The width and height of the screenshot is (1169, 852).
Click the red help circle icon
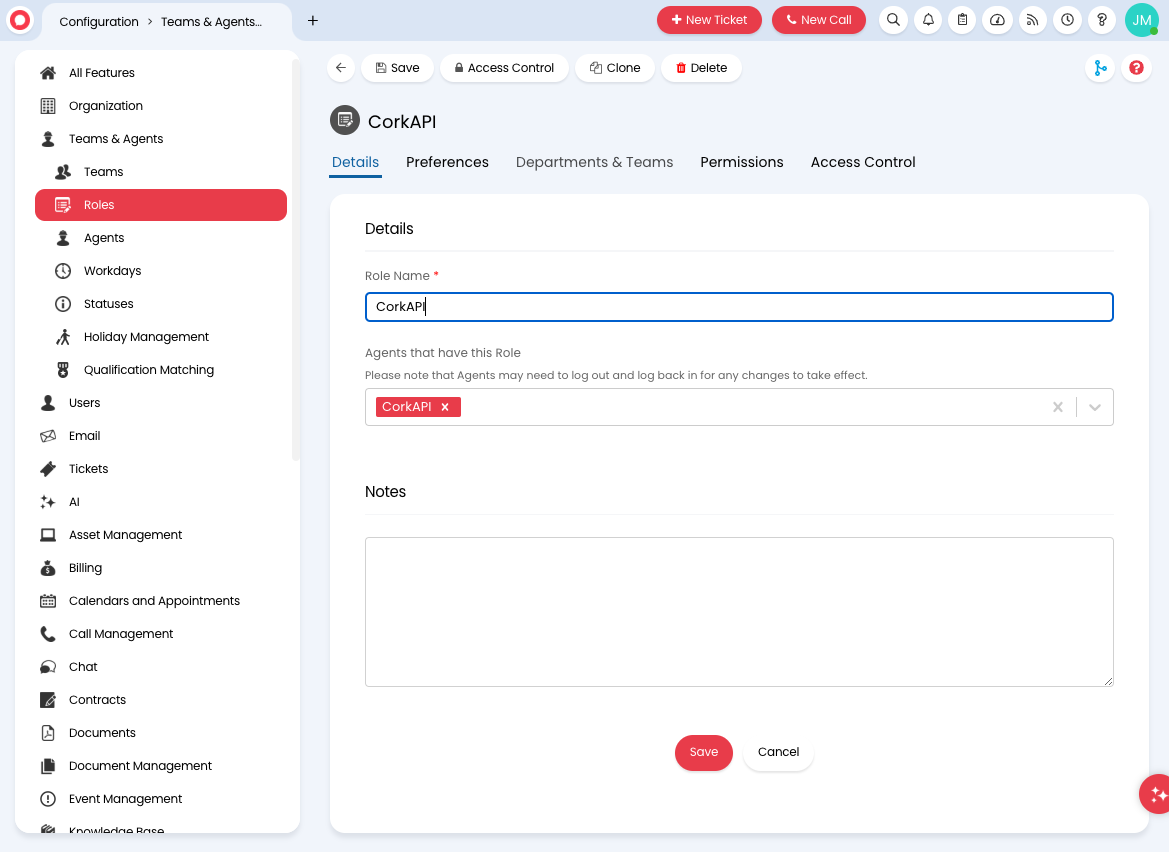1136,68
